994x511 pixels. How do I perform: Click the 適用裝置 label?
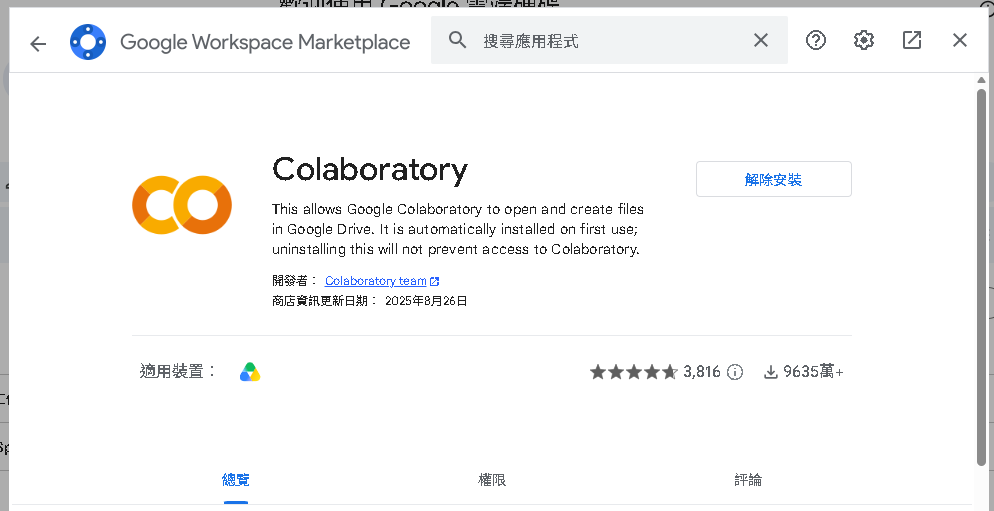[x=178, y=371]
